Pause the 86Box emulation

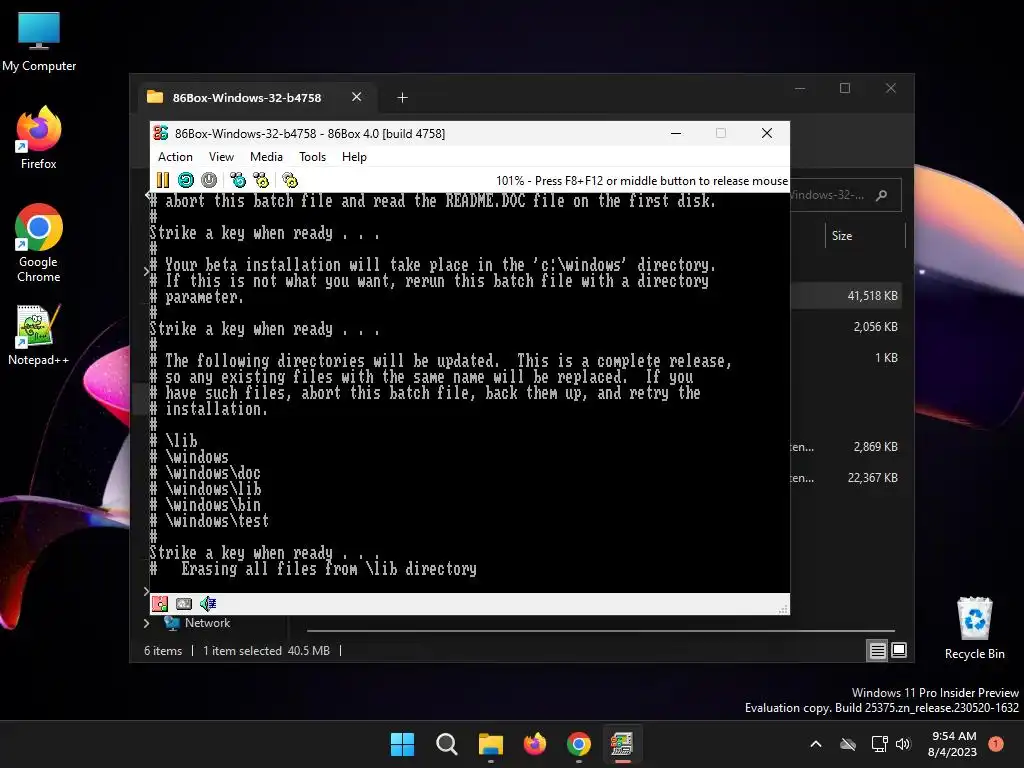(163, 180)
